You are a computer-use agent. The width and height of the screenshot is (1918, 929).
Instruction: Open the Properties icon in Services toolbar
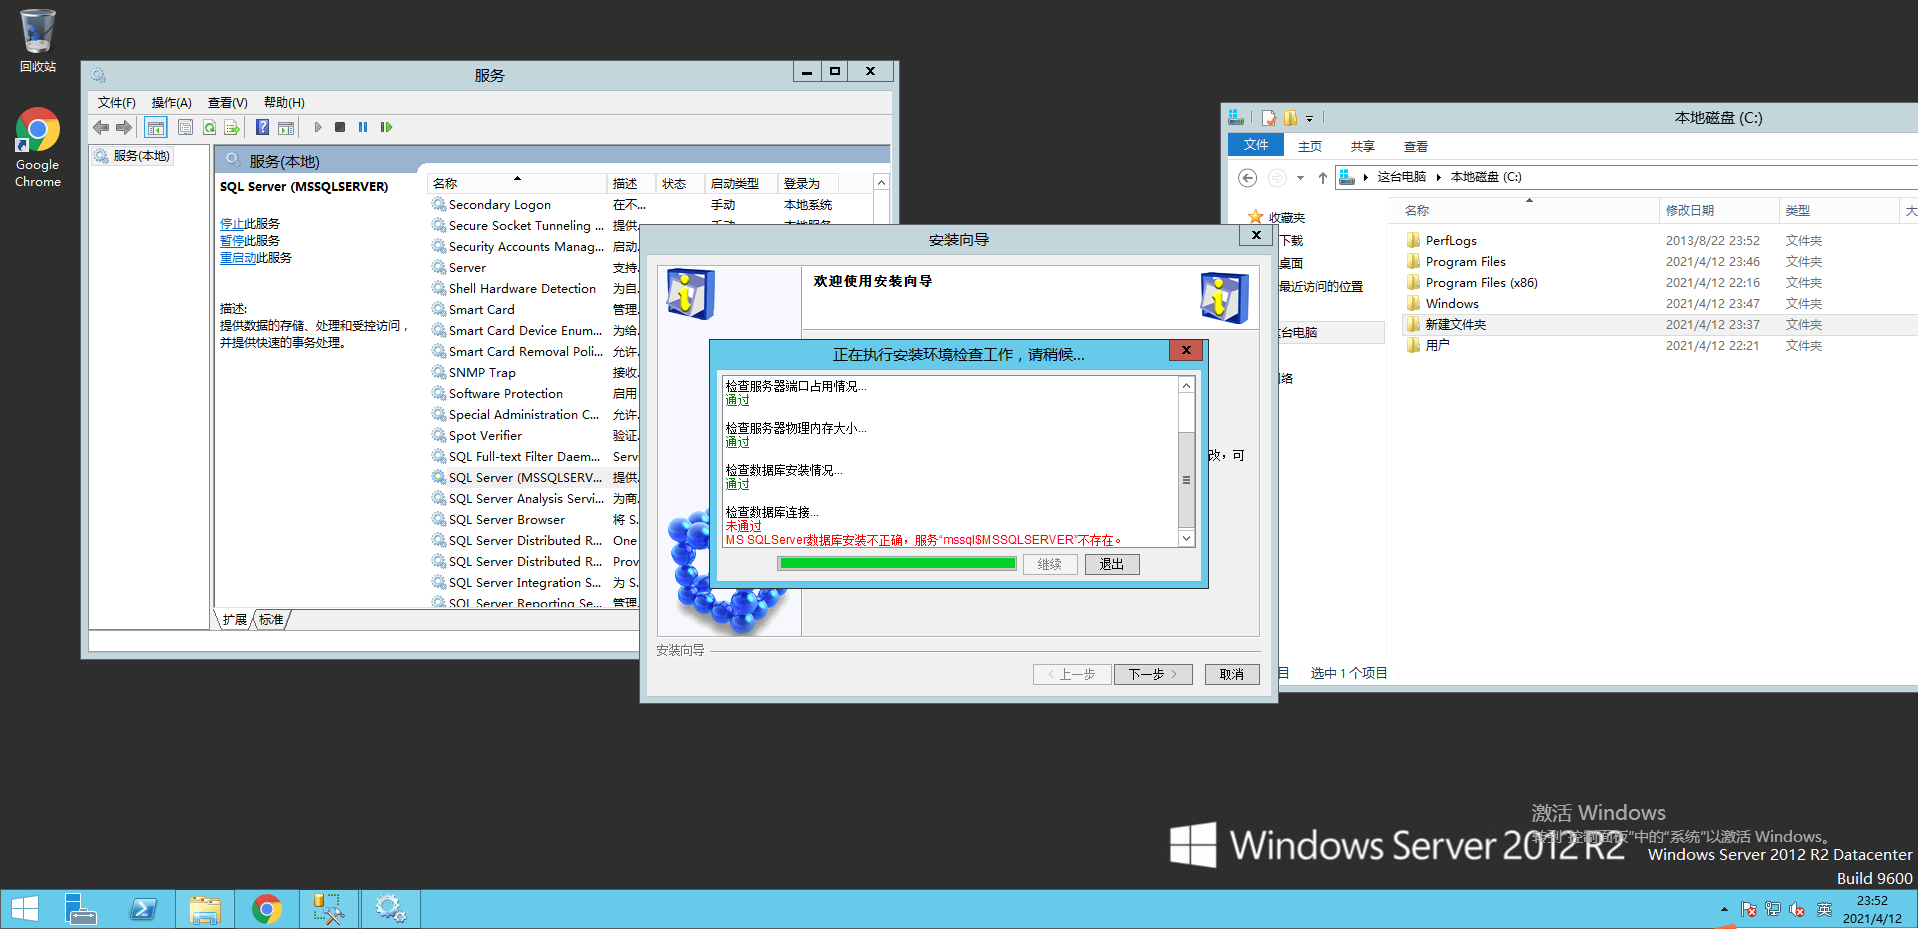click(x=185, y=128)
